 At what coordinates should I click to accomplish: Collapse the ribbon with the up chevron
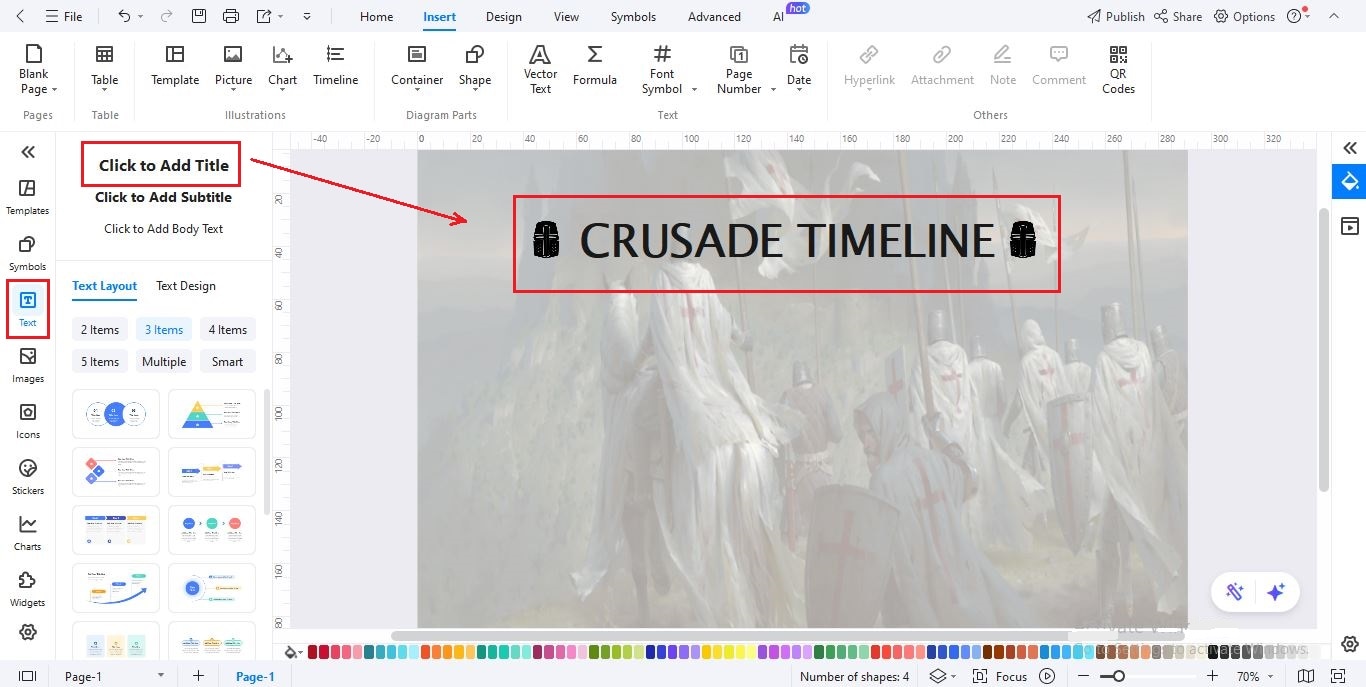pyautogui.click(x=1332, y=16)
